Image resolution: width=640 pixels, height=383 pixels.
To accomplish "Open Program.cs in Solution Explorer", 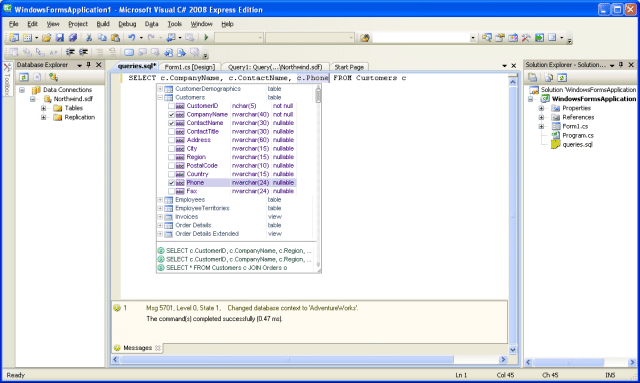I will 578,136.
